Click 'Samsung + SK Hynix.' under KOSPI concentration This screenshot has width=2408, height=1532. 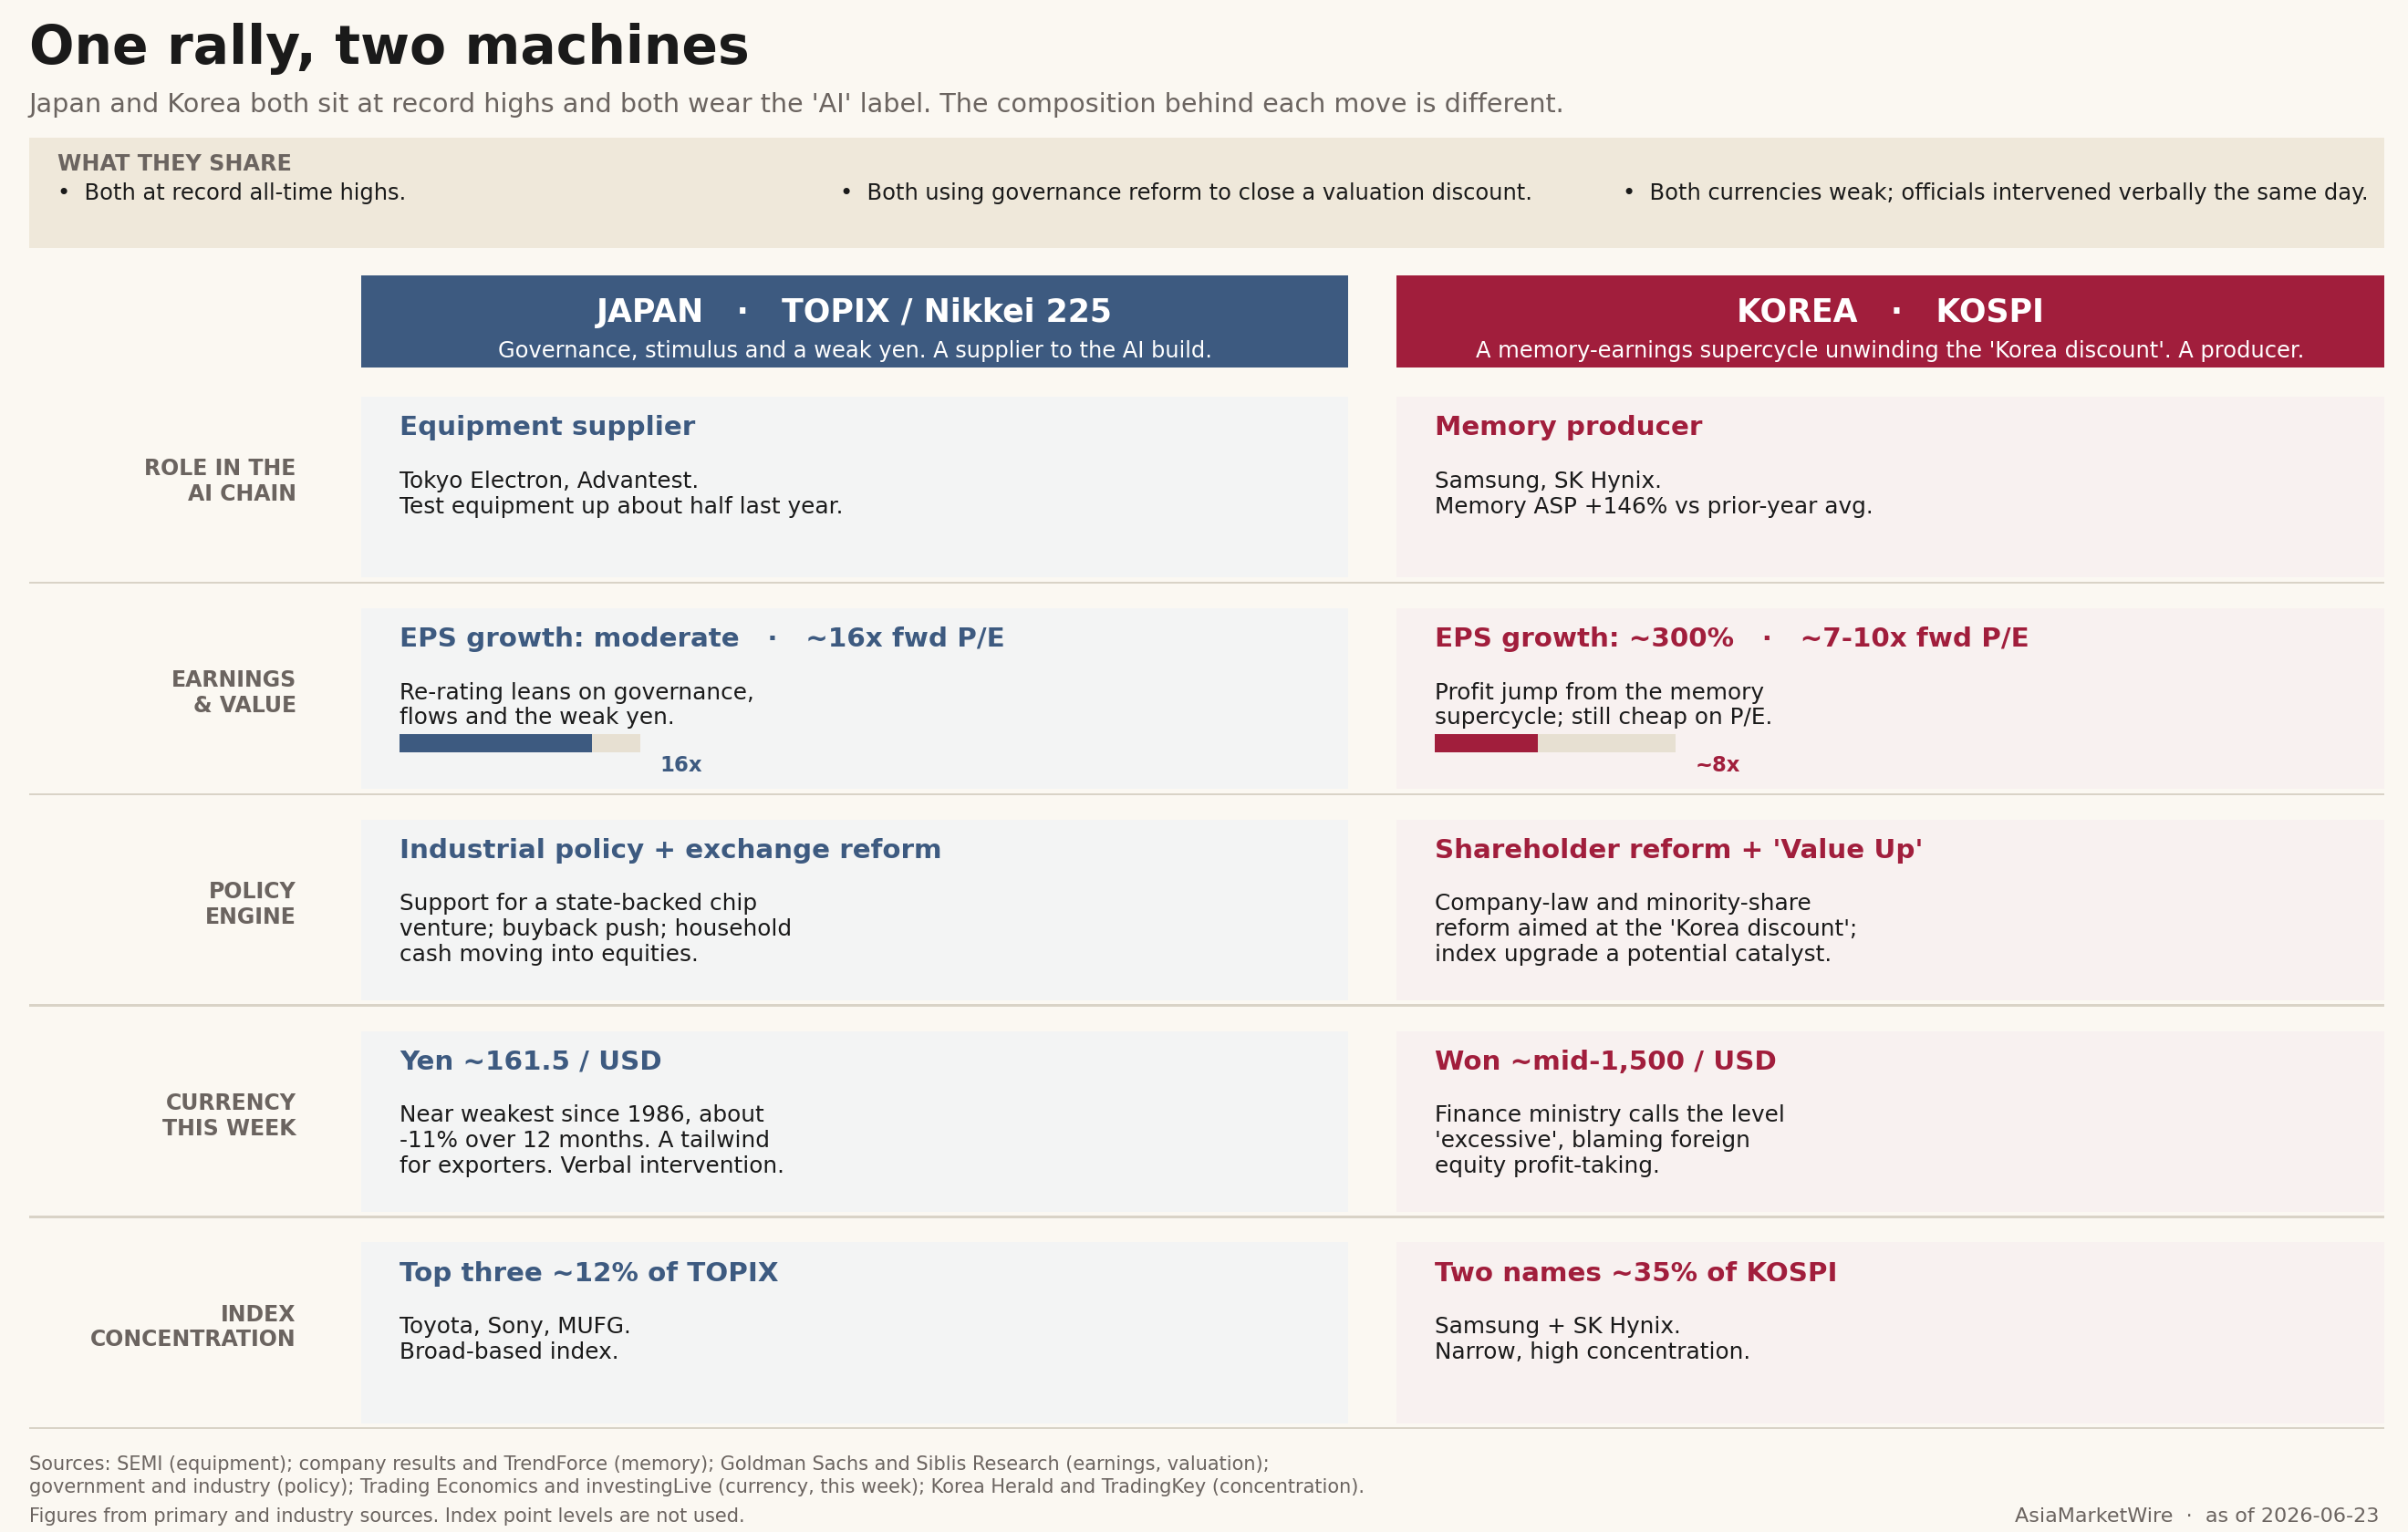(1557, 1325)
